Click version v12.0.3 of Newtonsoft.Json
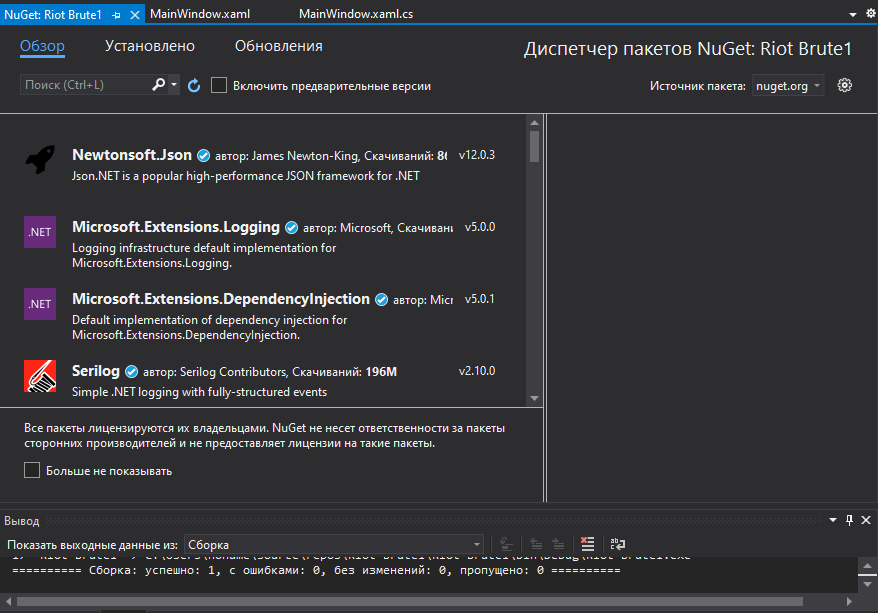The height and width of the screenshot is (613, 878). point(477,155)
